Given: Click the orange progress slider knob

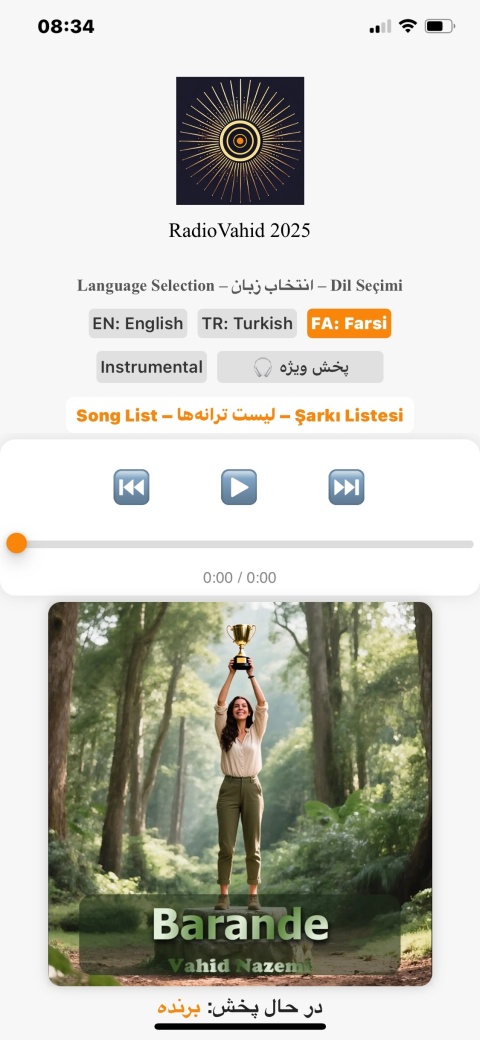Looking at the screenshot, I should (x=17, y=543).
